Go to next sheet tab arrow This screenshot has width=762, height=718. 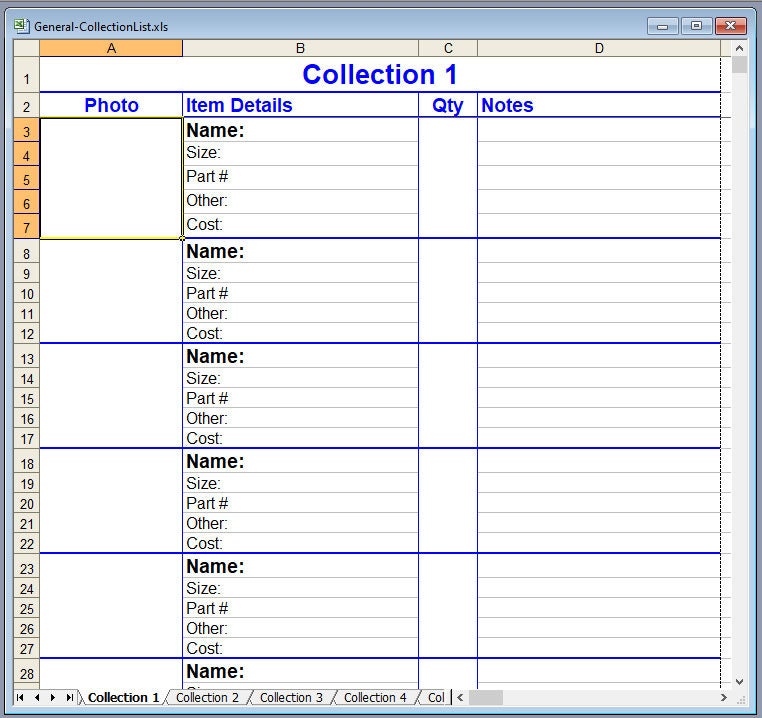(x=53, y=698)
